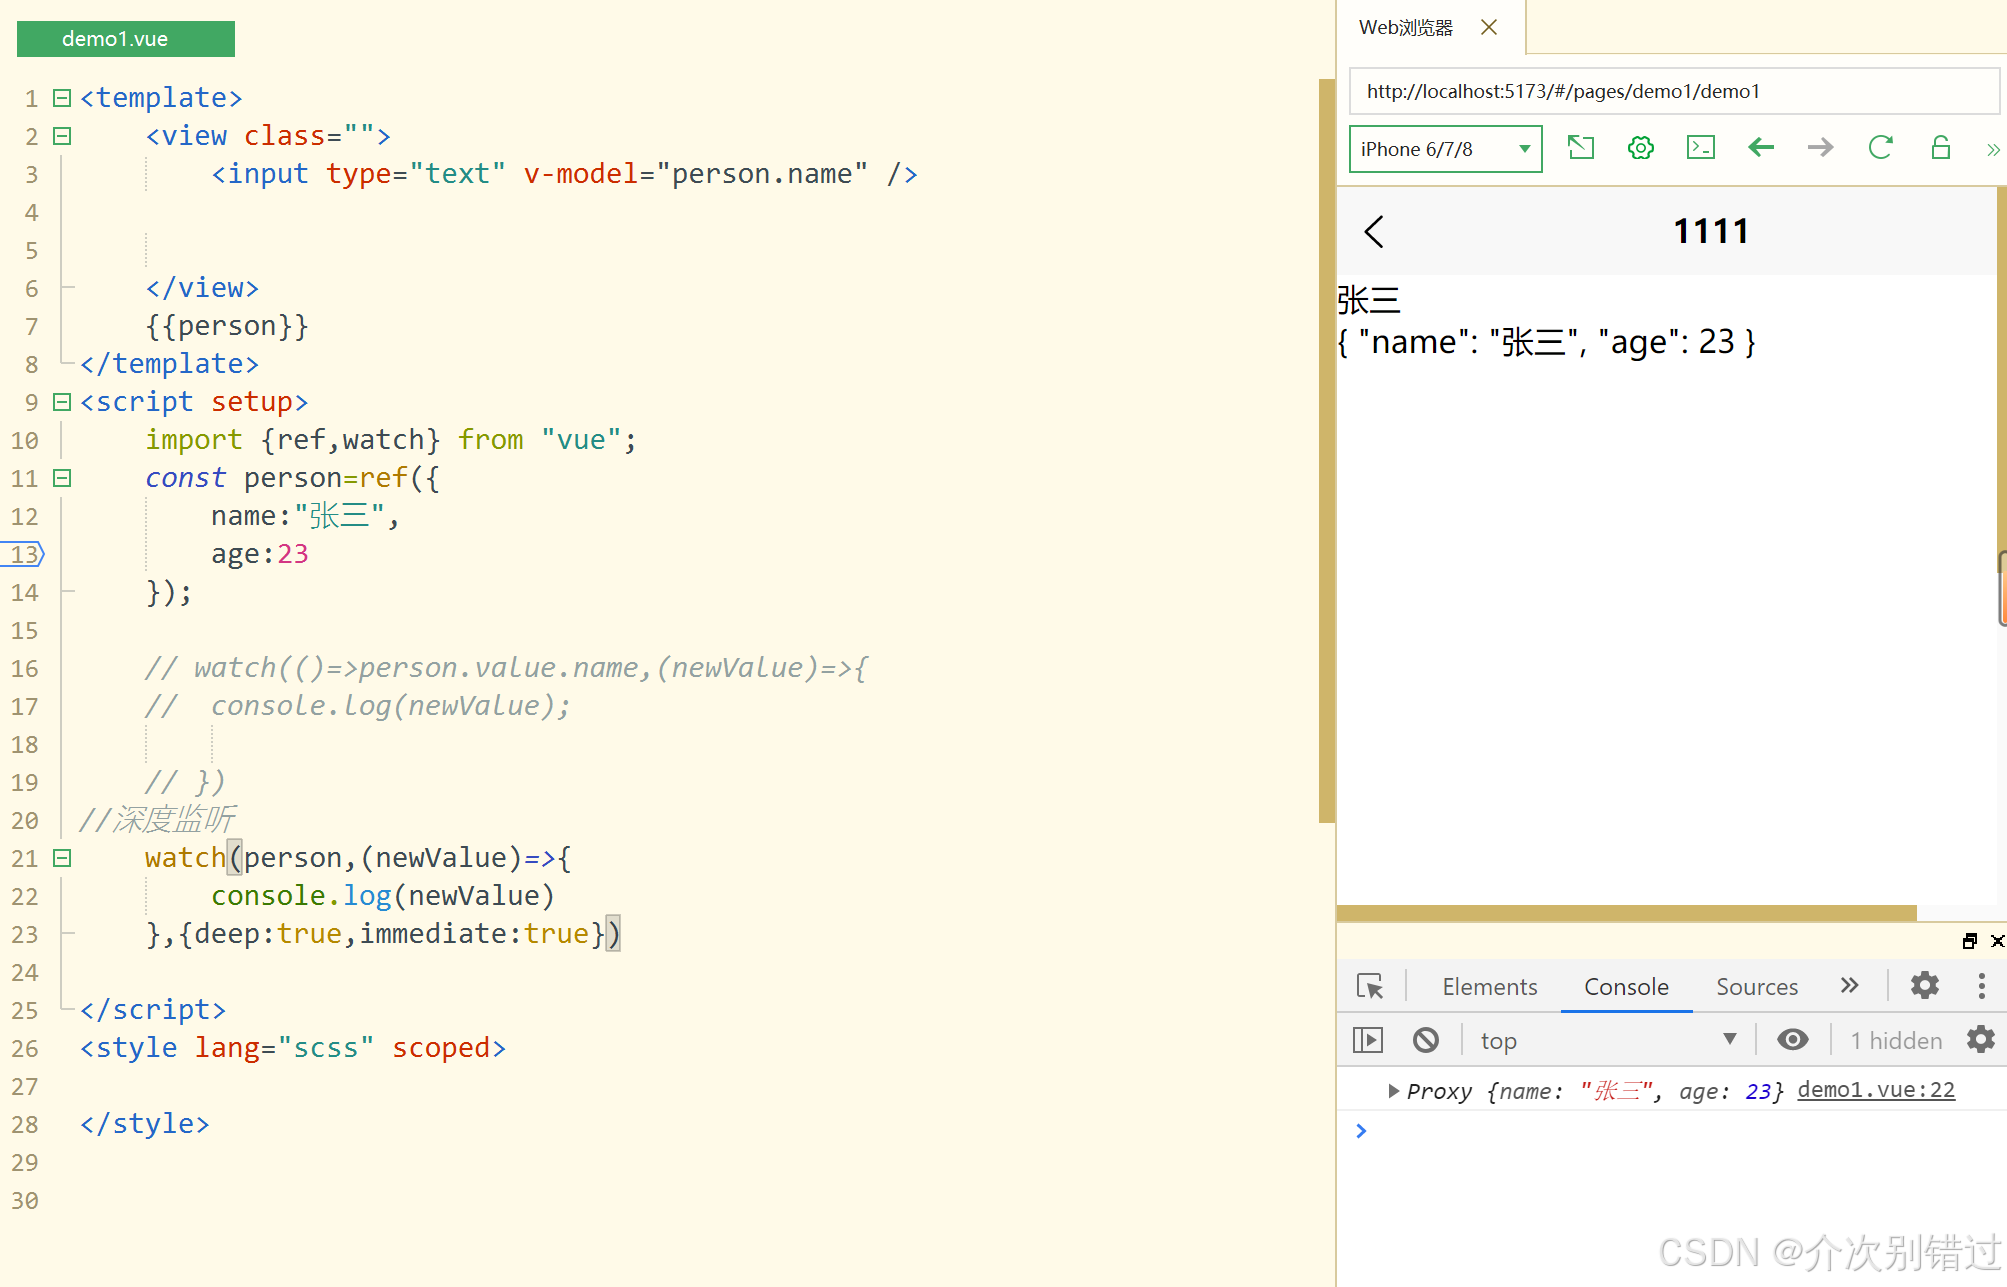Viewport: 2007px width, 1287px height.
Task: Click the browser reload icon
Action: pos(1880,148)
